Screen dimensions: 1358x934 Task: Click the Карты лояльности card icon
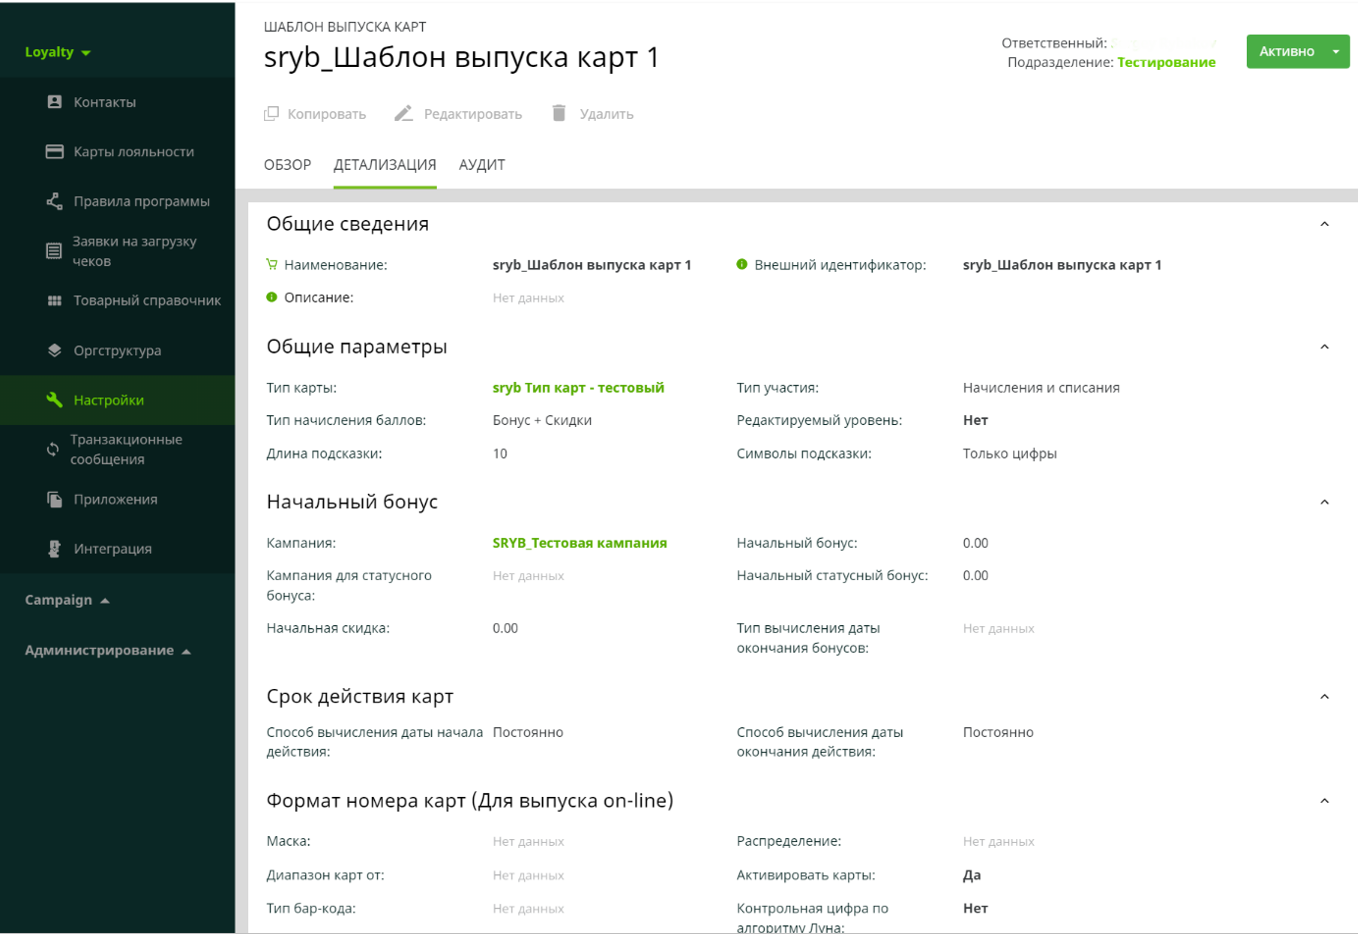55,152
